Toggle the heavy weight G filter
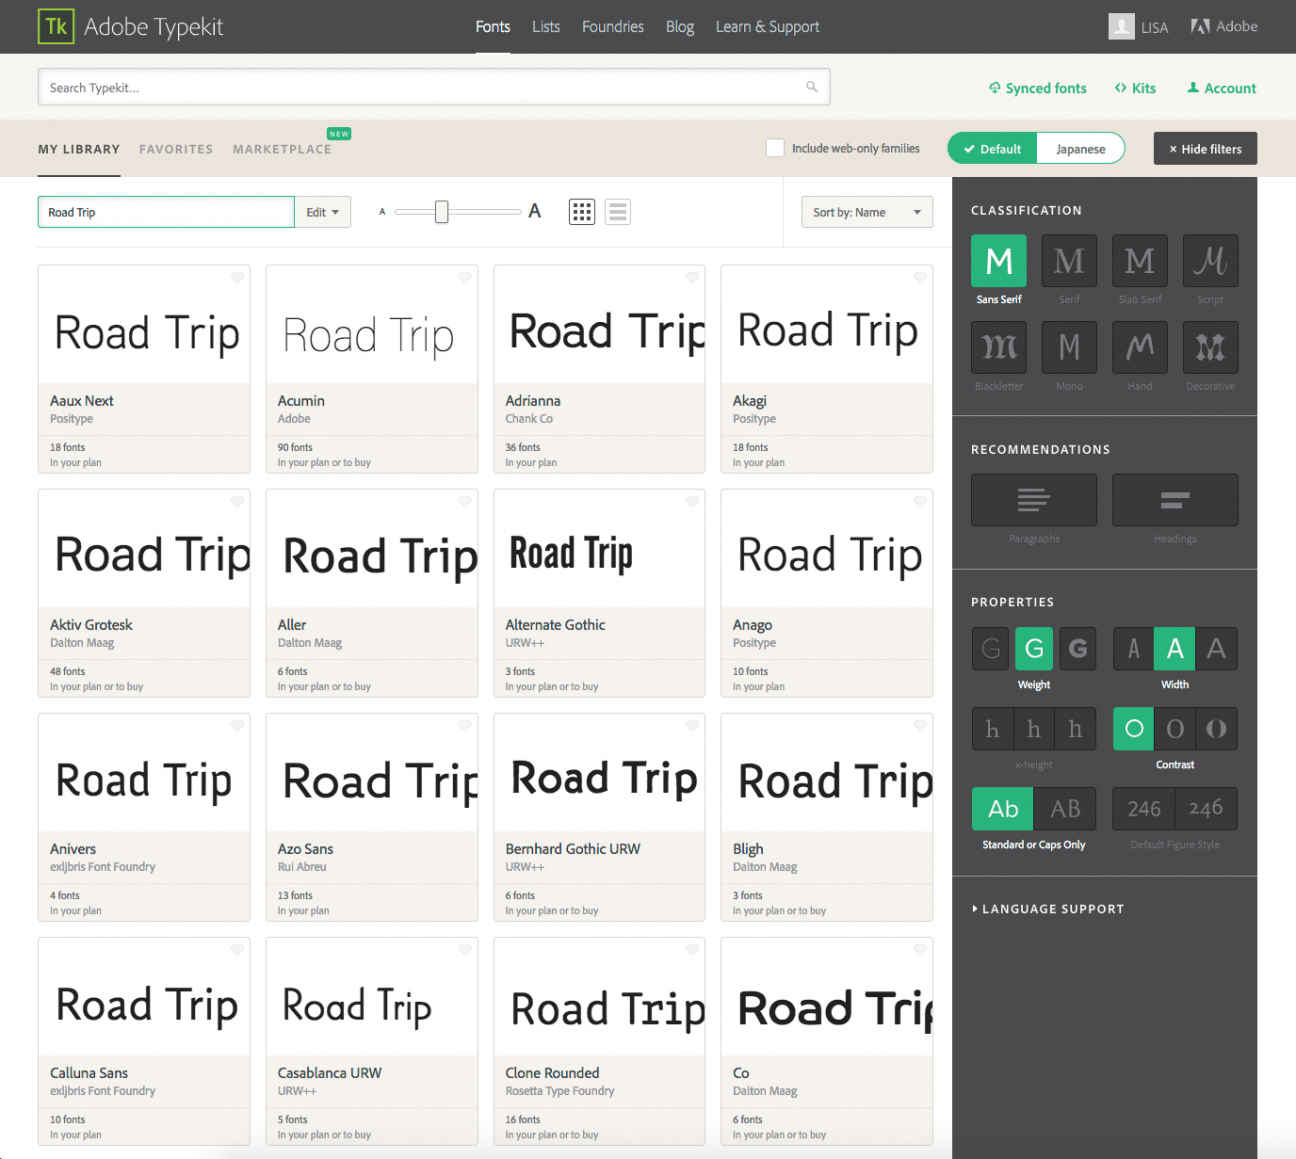Screen dimensions: 1296x1159 tap(1077, 649)
